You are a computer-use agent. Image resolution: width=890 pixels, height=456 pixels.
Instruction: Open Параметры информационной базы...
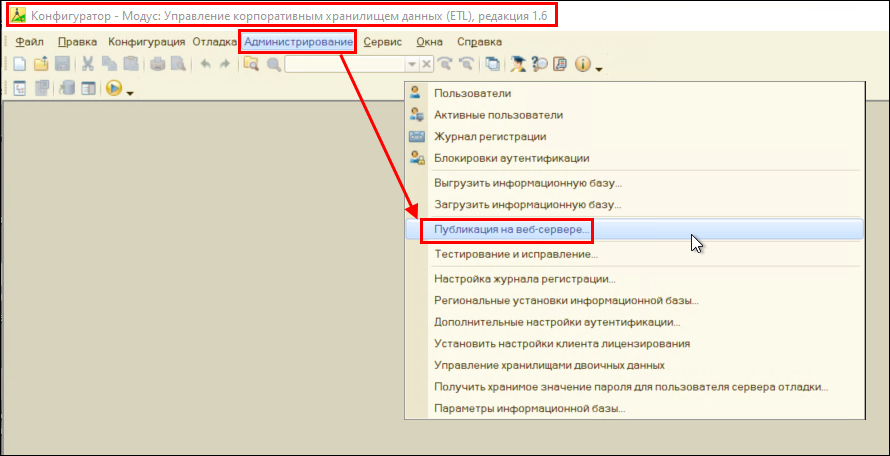pos(634,408)
